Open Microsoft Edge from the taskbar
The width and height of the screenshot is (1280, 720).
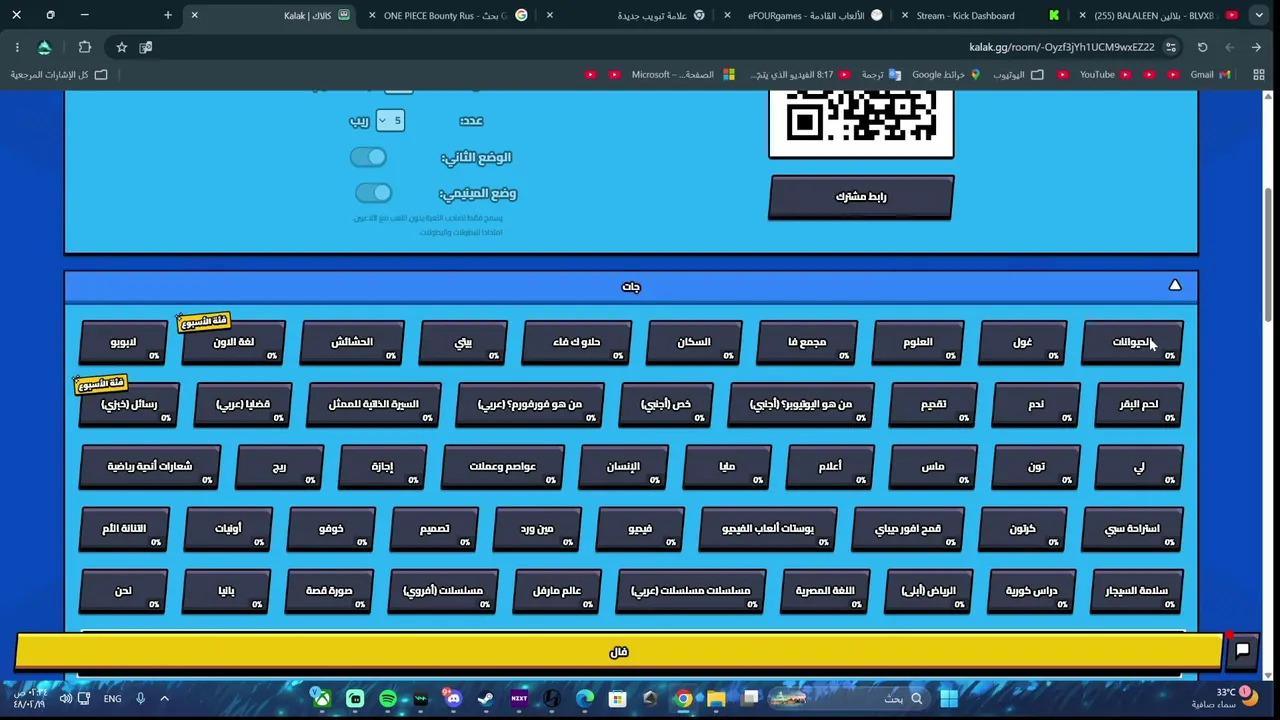pos(585,698)
